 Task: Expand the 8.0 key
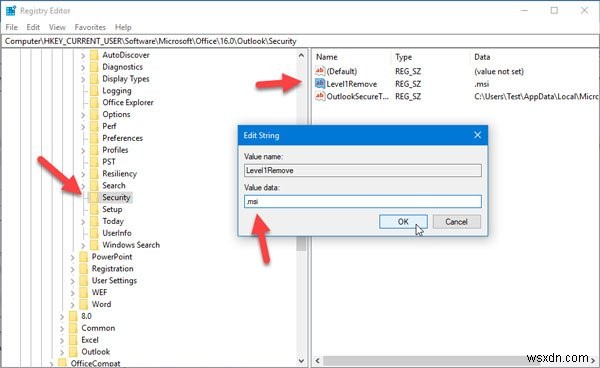pos(62,316)
